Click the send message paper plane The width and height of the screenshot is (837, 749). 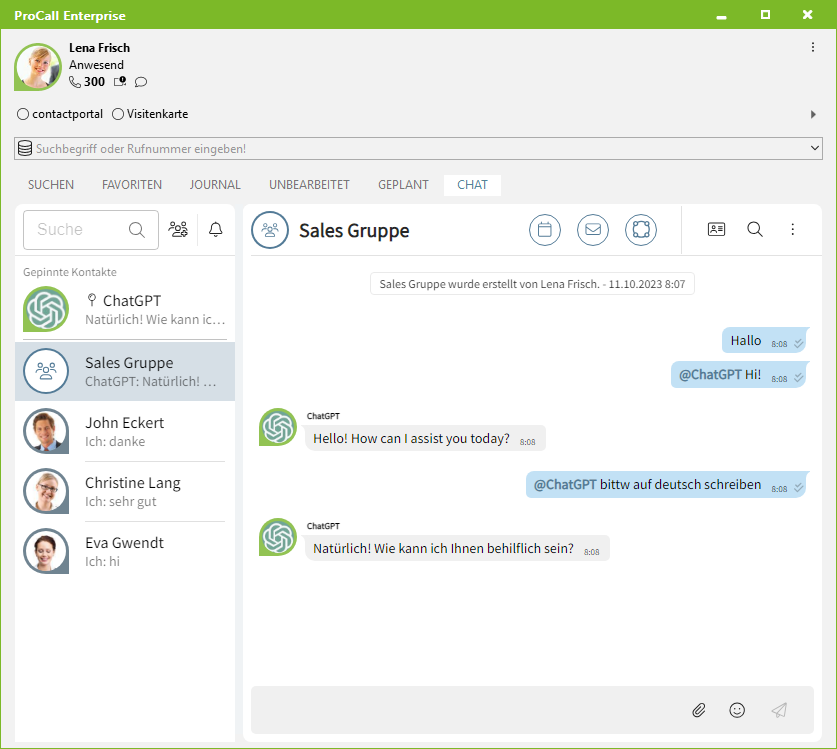779,710
